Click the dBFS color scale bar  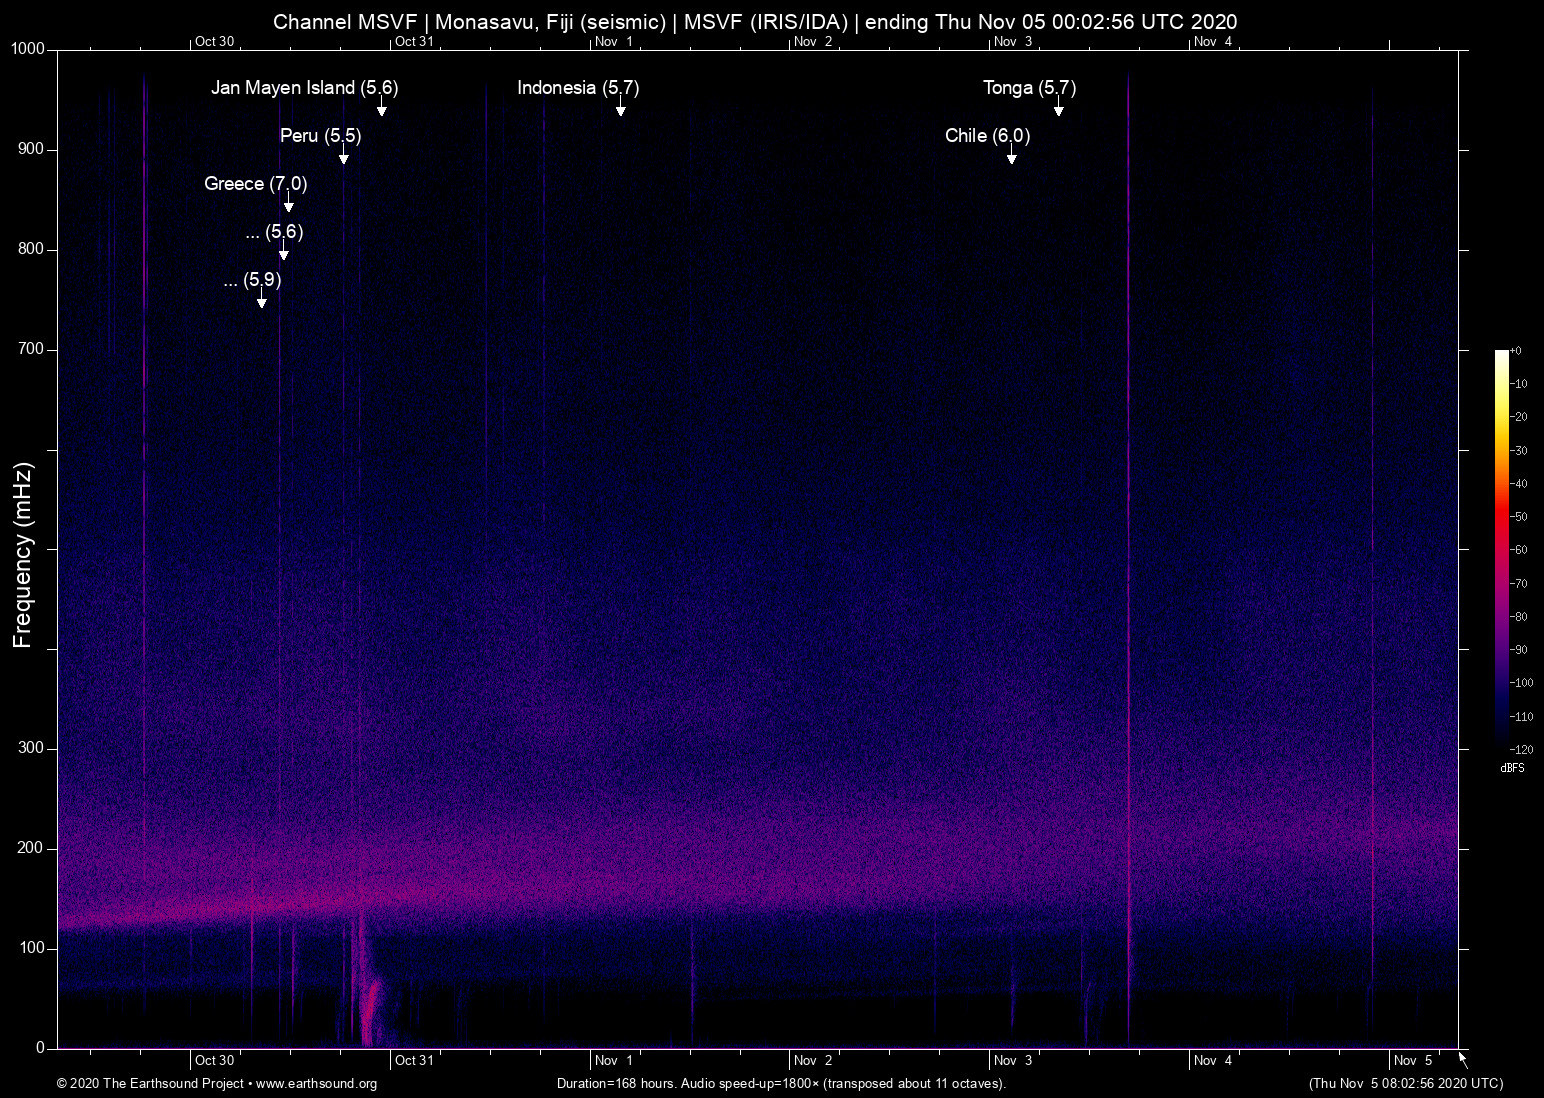(1501, 548)
